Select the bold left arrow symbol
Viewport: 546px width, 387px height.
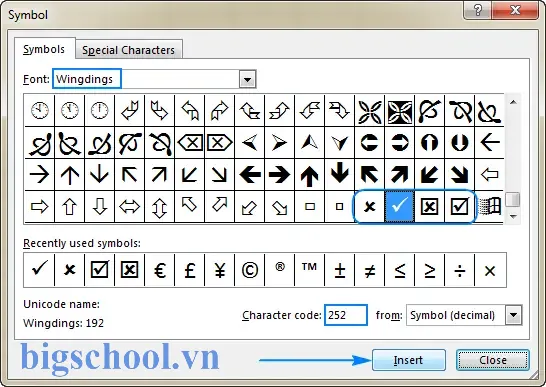[x=250, y=174]
